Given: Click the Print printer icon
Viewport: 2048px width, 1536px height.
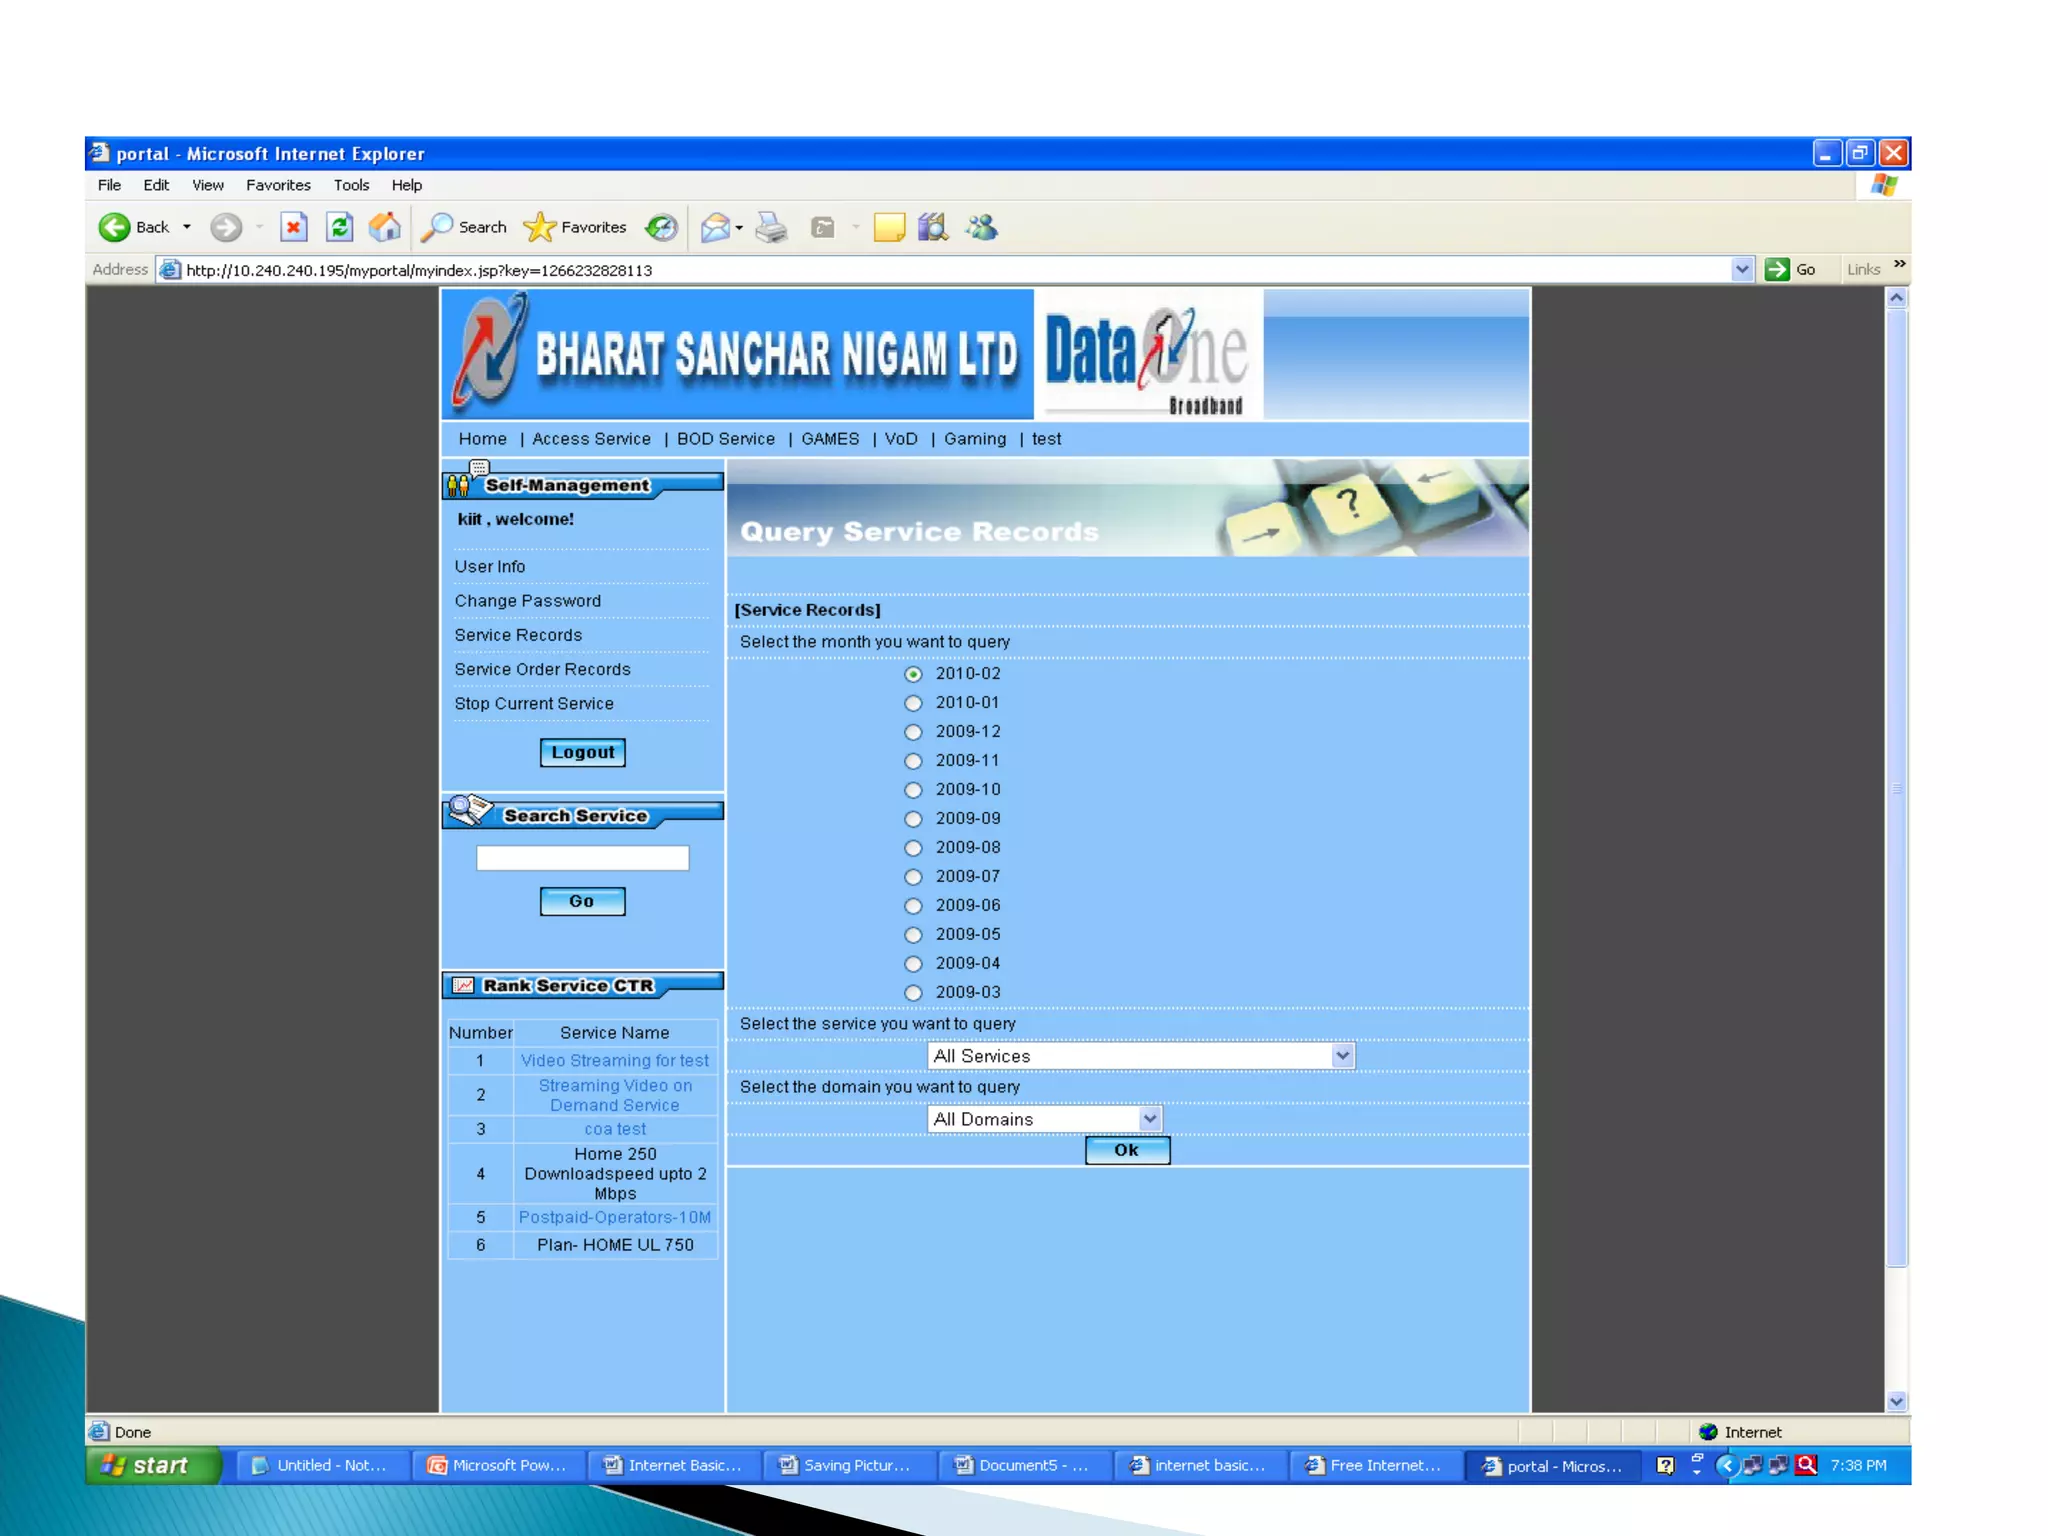Looking at the screenshot, I should click(771, 228).
